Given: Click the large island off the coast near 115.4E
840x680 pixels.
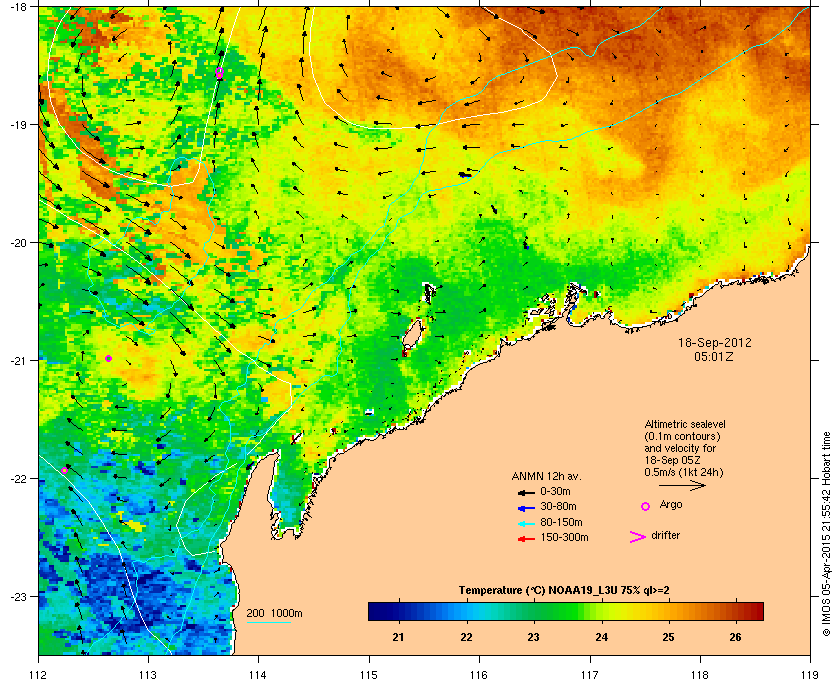Looking at the screenshot, I should [x=411, y=335].
